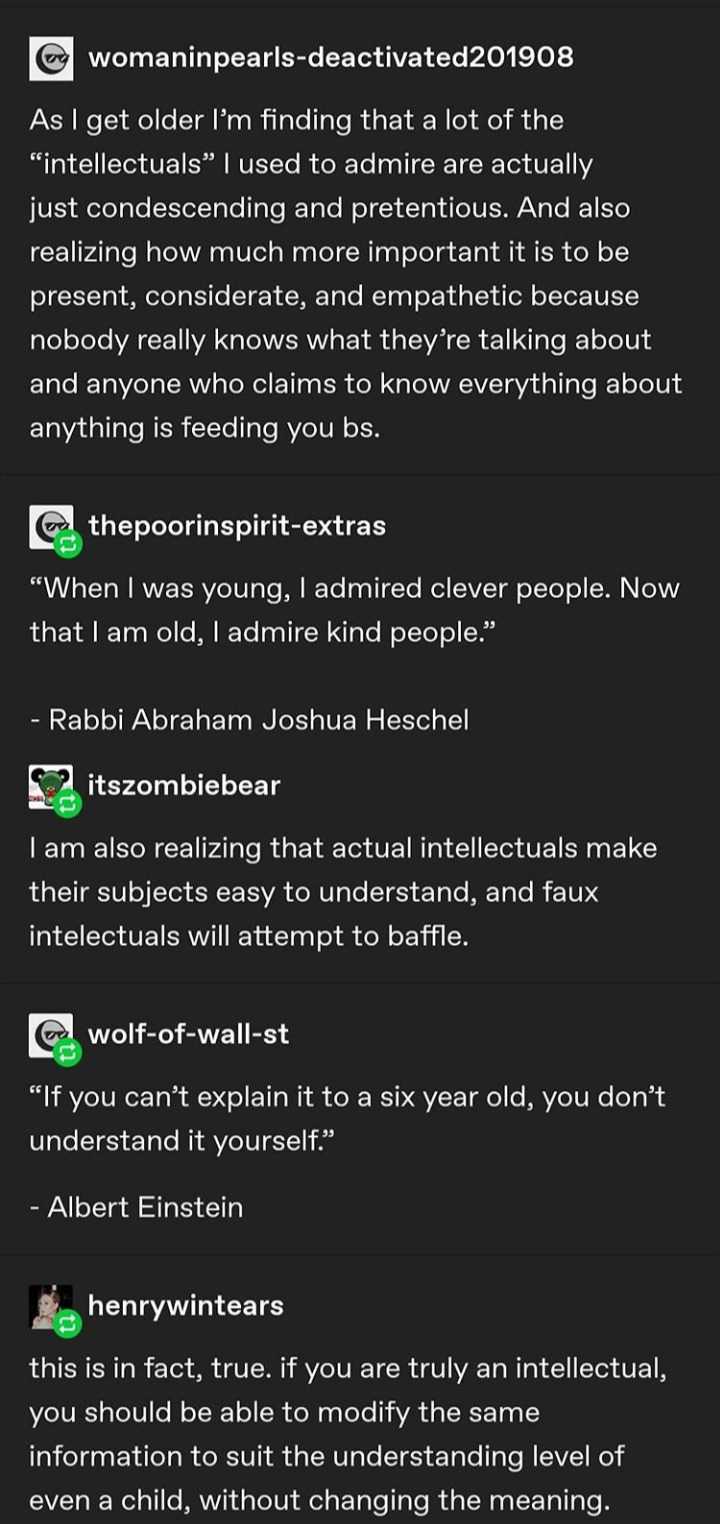Click itszombiebear's reply about faux intellectuals
This screenshot has height=1524, width=720.
[343, 891]
